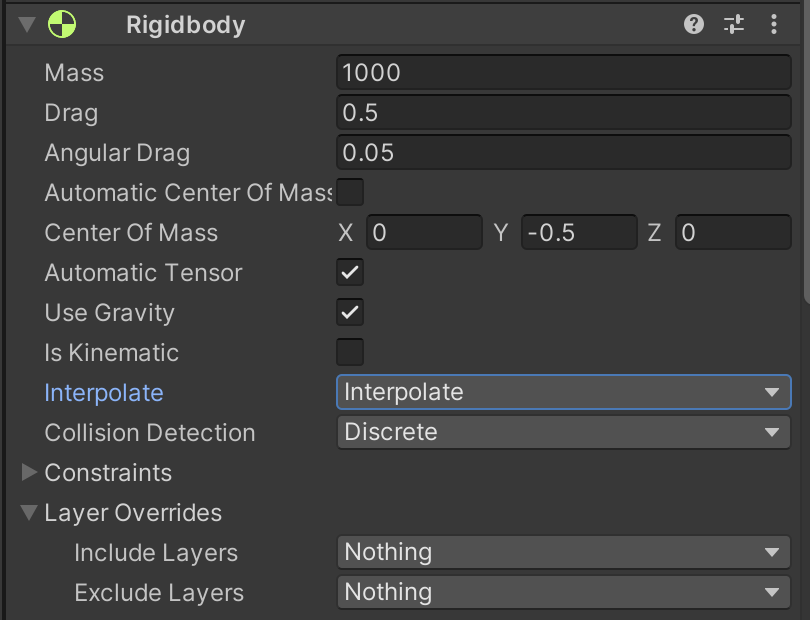Open the Rigidbody three-dot context menu
Image resolution: width=810 pixels, height=620 pixels.
click(774, 25)
